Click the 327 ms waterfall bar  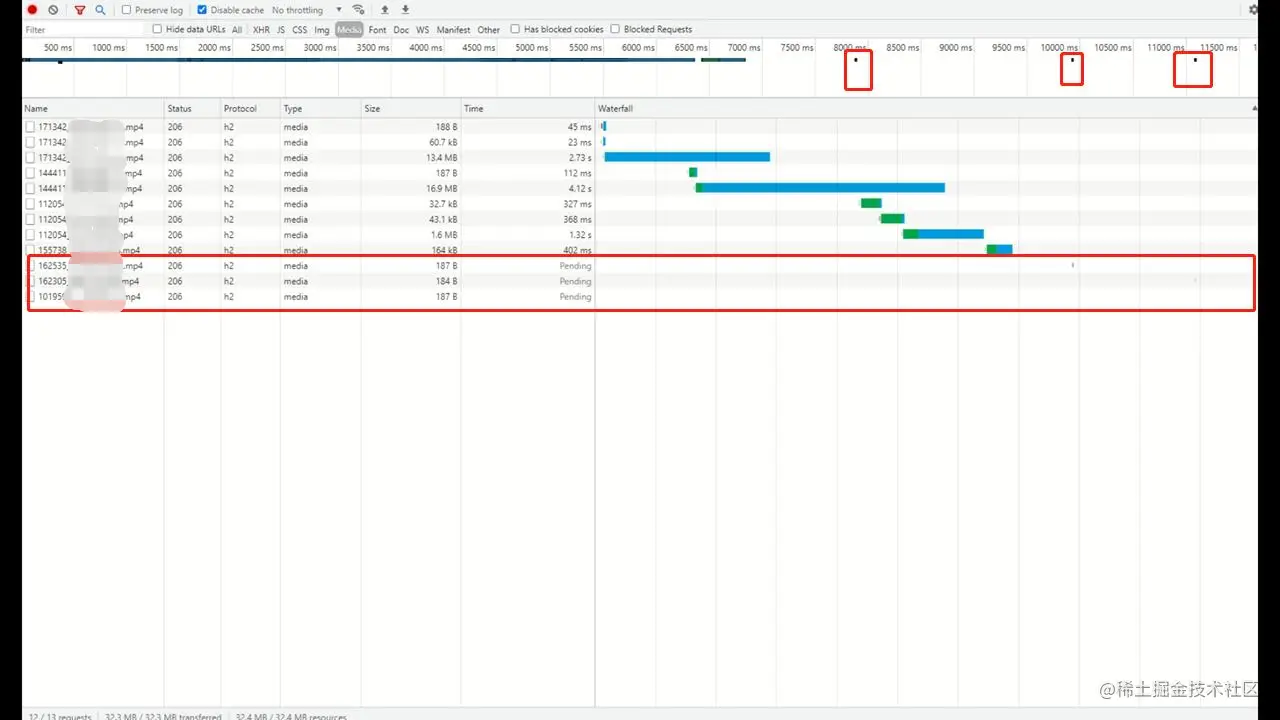pyautogui.click(x=871, y=203)
